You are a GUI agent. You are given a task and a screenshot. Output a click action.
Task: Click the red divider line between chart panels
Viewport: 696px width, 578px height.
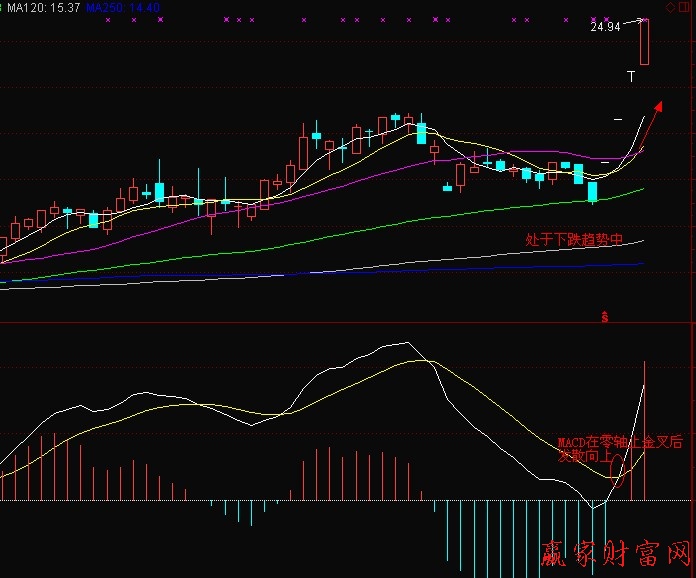300,323
